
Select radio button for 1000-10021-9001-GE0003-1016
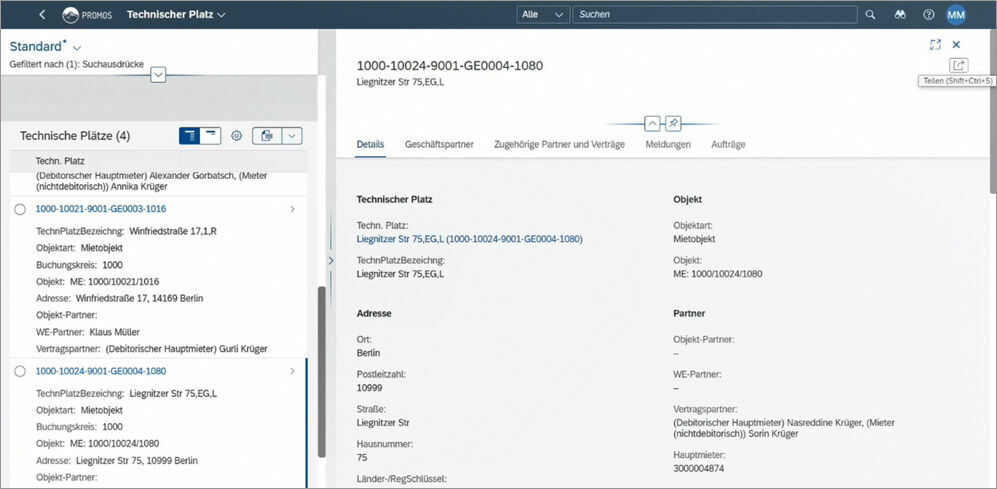20,209
